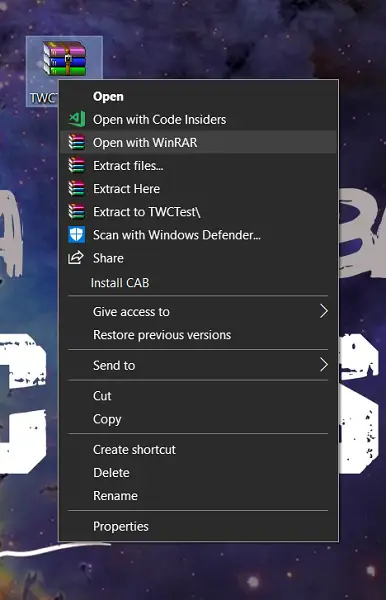This screenshot has height=600, width=386.
Task: Click the VS Code Insiders icon
Action: [77, 119]
